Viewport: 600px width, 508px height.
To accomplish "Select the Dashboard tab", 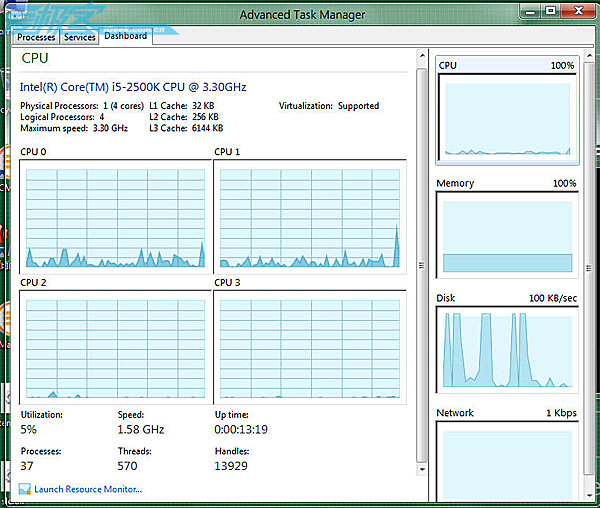I will 125,36.
